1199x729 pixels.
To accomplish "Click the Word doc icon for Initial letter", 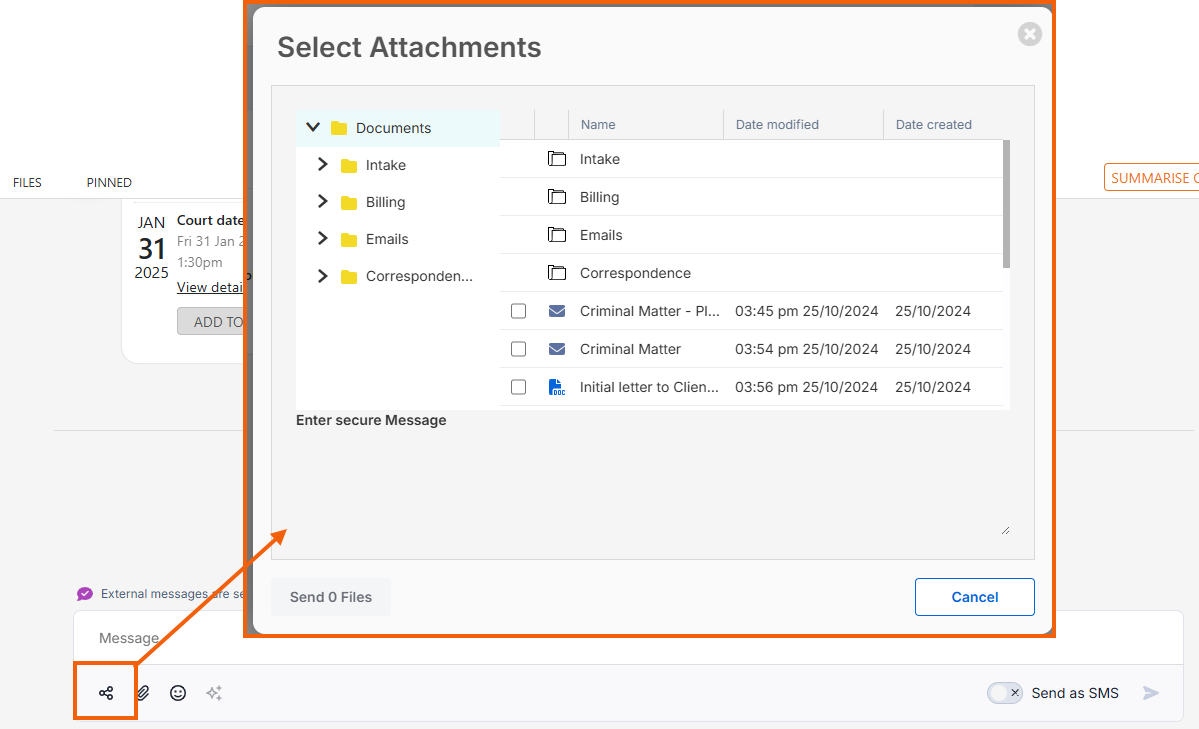I will [557, 387].
